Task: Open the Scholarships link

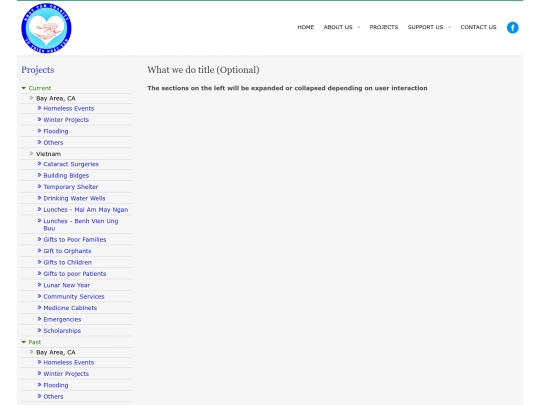Action: coord(62,331)
